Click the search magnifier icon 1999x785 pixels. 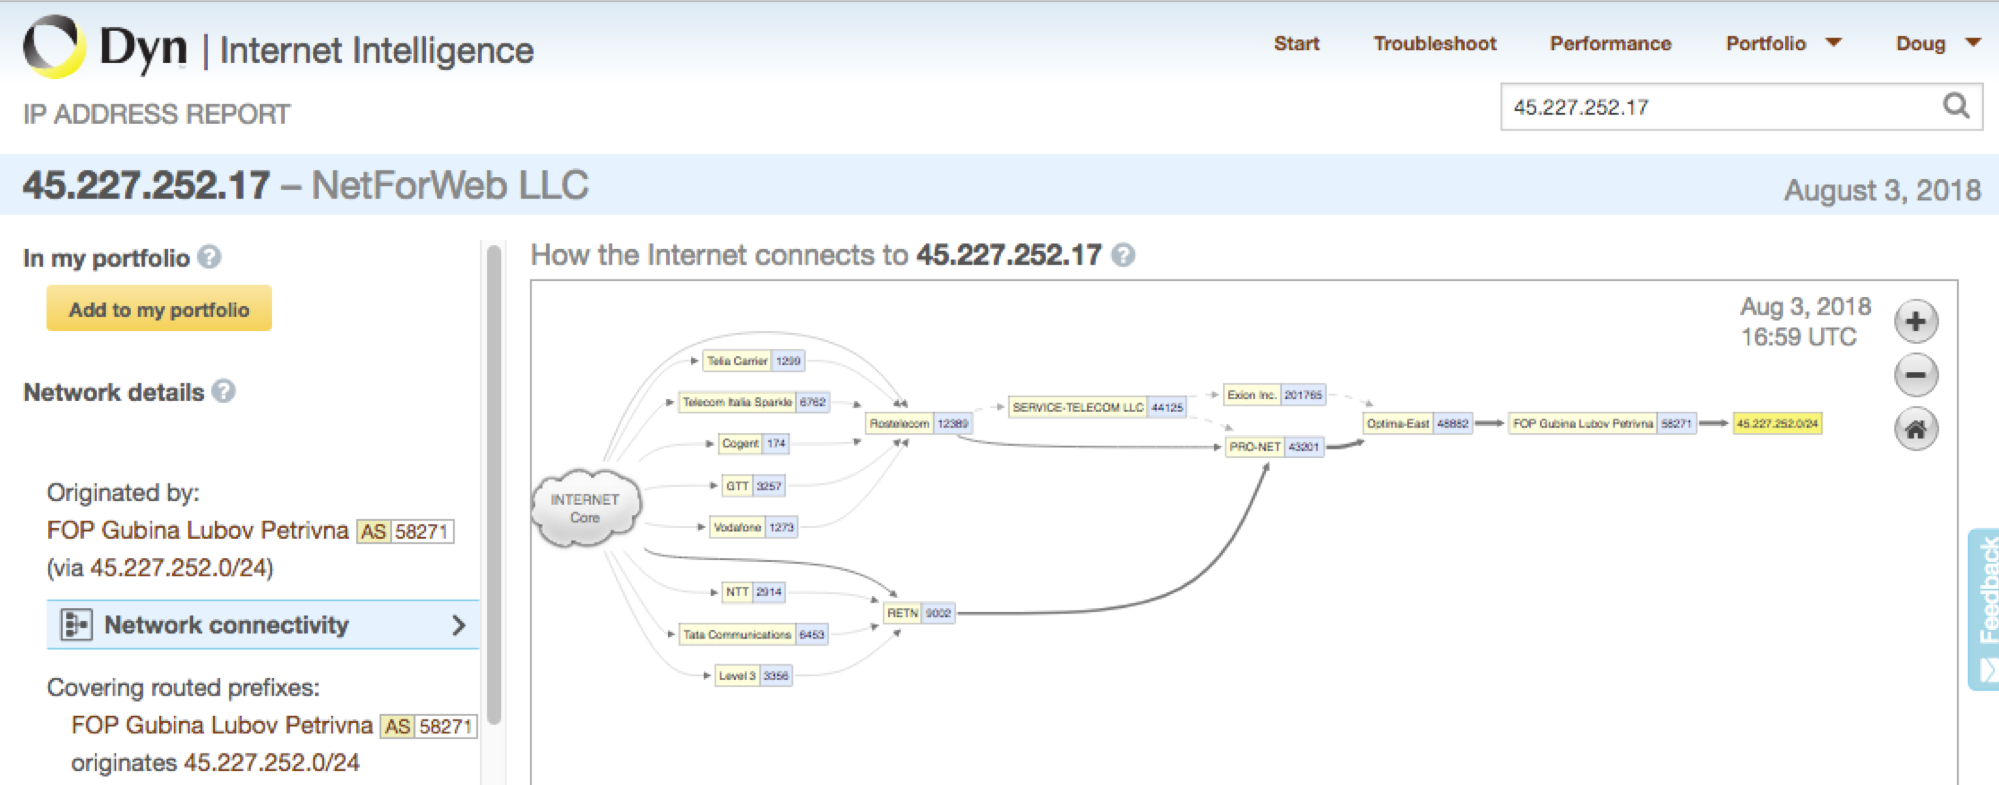1956,105
